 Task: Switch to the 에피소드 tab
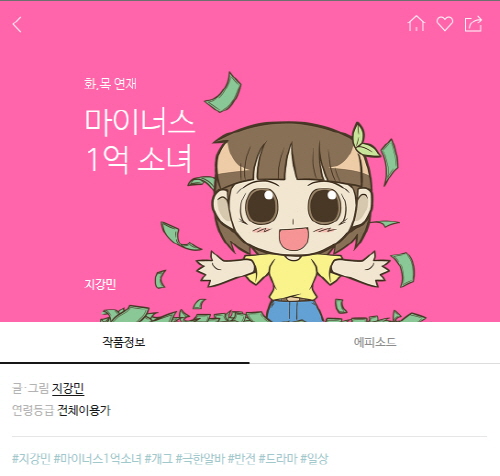point(375,342)
